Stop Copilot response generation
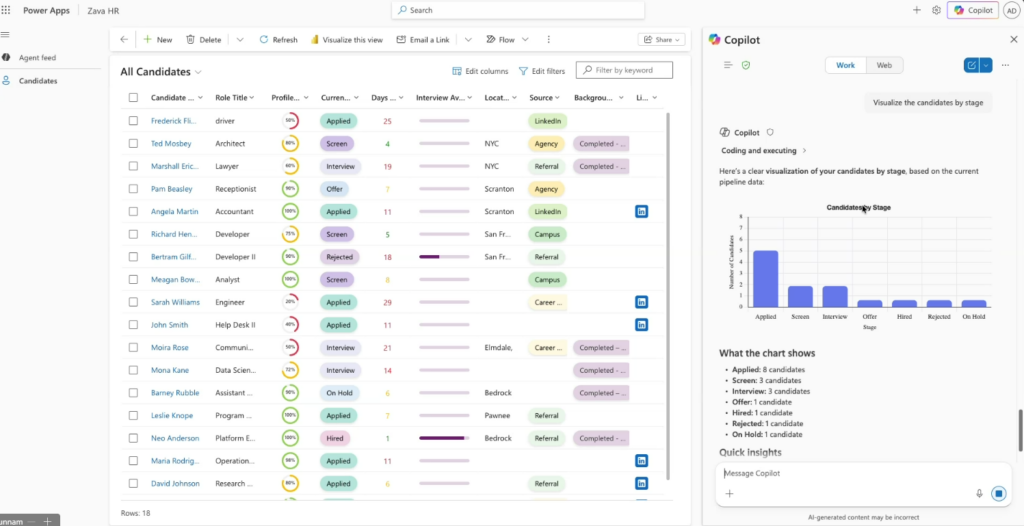Viewport: 1024px width, 526px height. (x=998, y=493)
